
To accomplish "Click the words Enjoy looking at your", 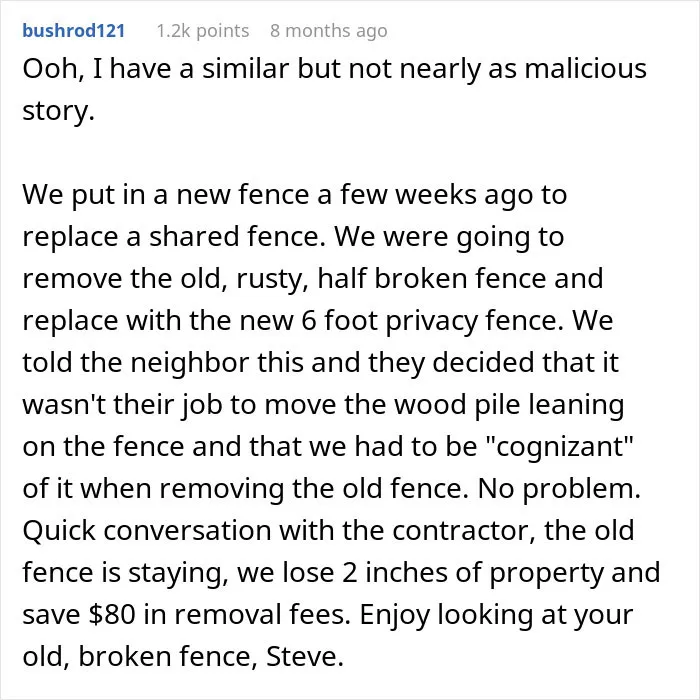I will click(x=496, y=615).
